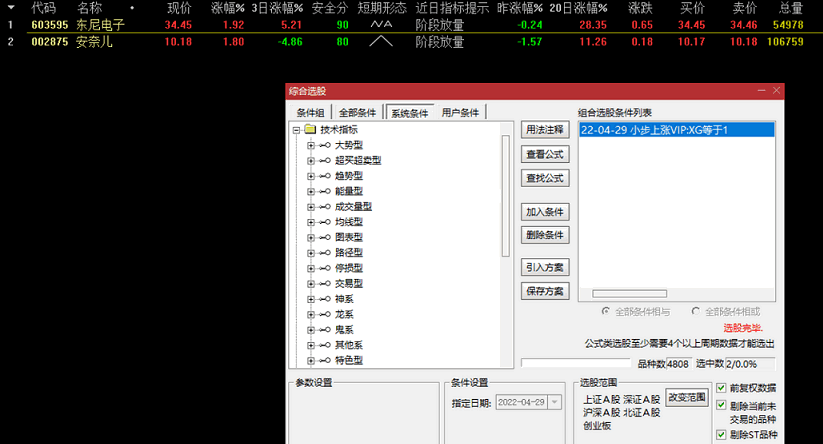Click the short-term pattern icon for 安奈儿
The width and height of the screenshot is (823, 444).
pyautogui.click(x=381, y=41)
